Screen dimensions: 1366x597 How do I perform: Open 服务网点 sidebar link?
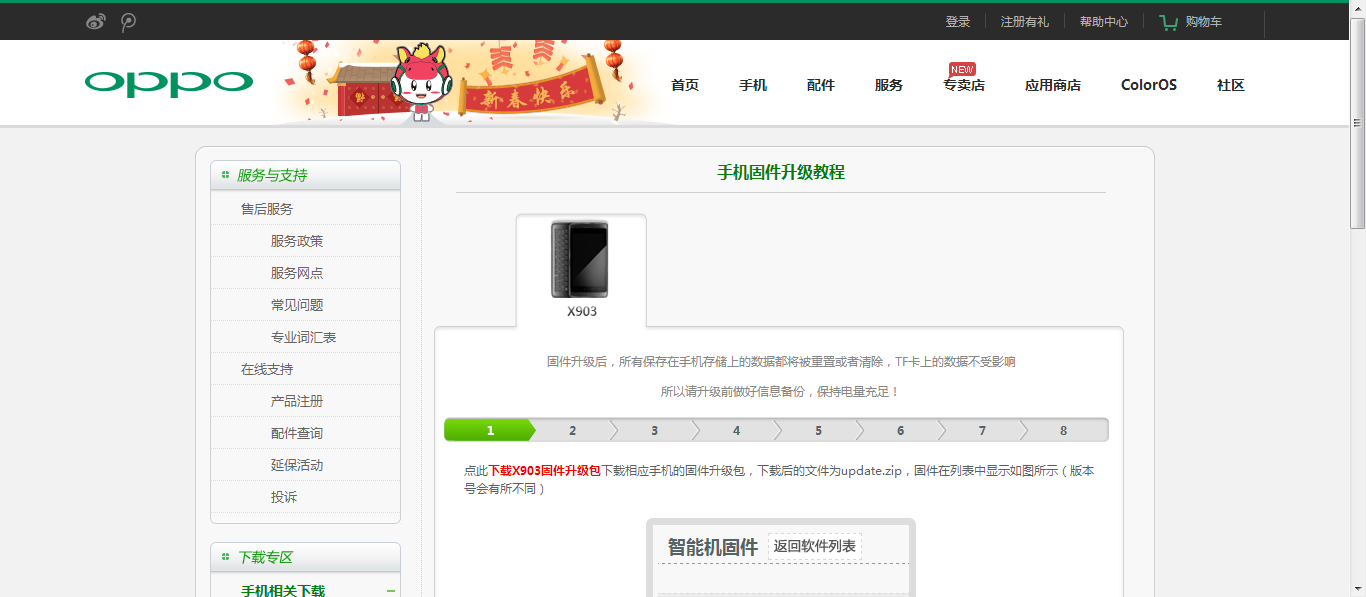(x=297, y=273)
